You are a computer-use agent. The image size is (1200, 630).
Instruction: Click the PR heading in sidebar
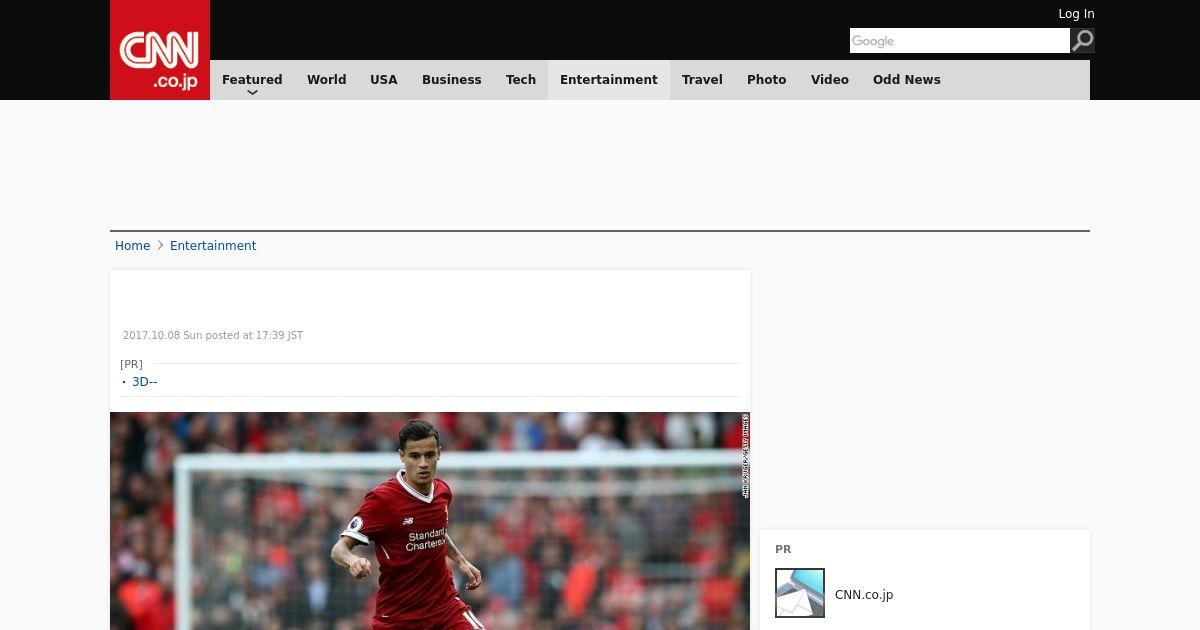pyautogui.click(x=783, y=549)
